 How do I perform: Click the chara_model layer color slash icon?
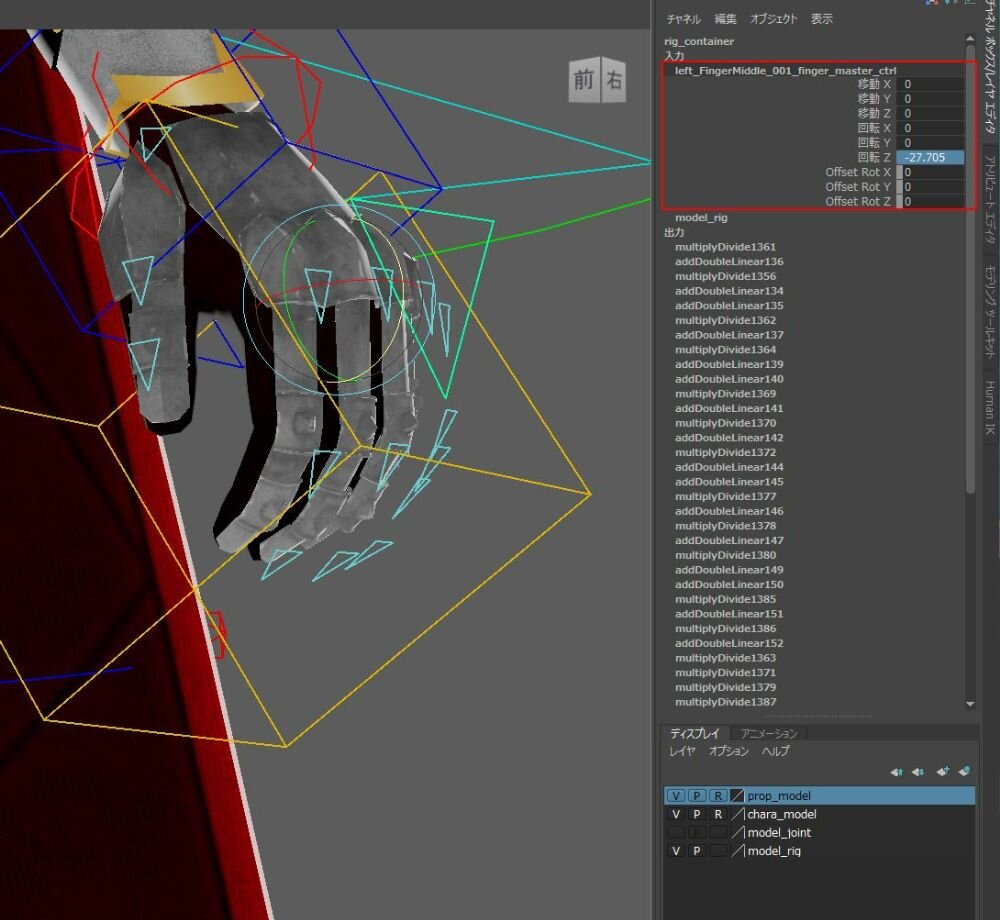pyautogui.click(x=737, y=814)
